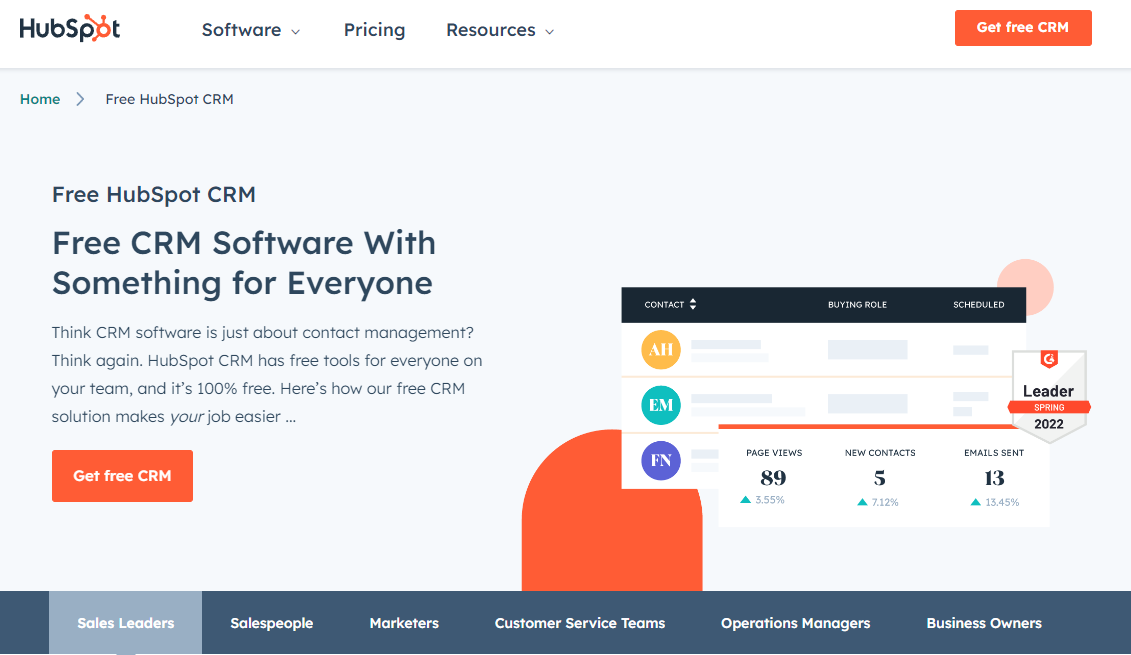This screenshot has width=1131, height=655.
Task: Click the 3.55% page views increase
Action: click(762, 500)
